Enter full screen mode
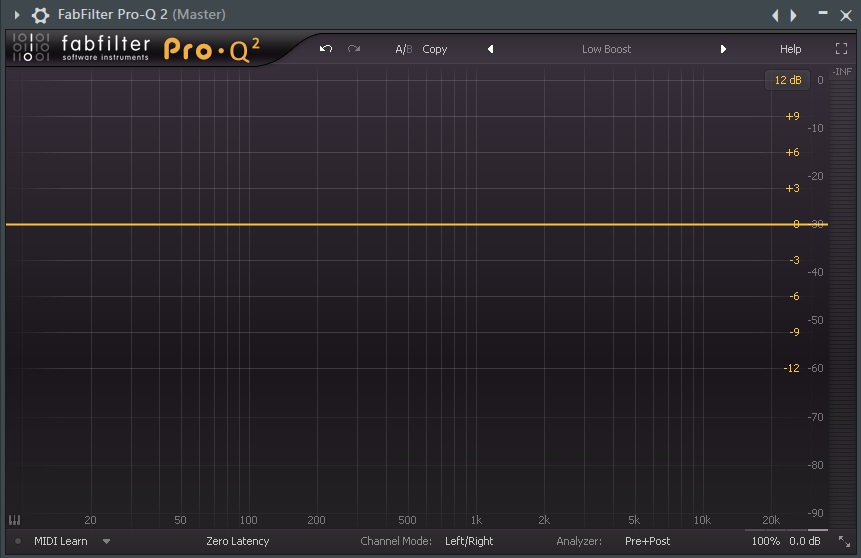This screenshot has height=558, width=861. click(841, 49)
